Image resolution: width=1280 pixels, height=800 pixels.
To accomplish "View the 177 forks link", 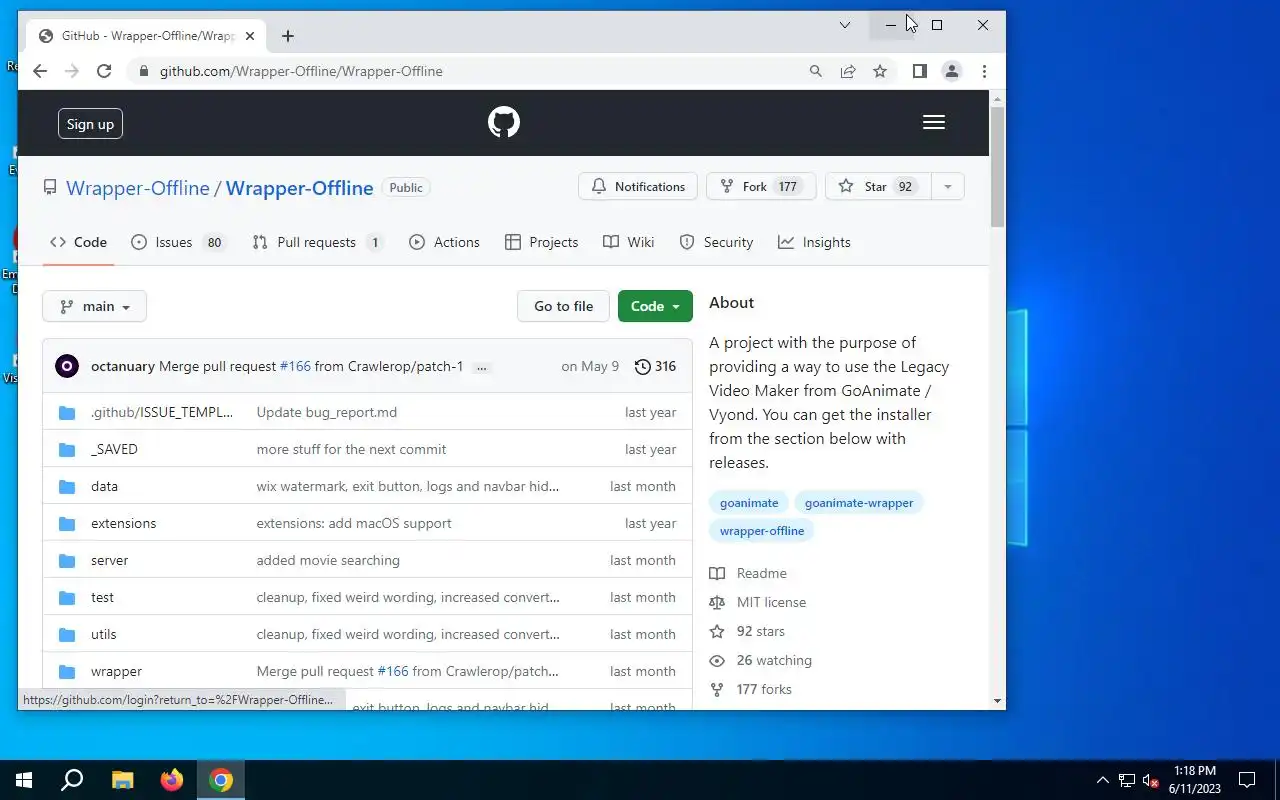I will pos(750,689).
